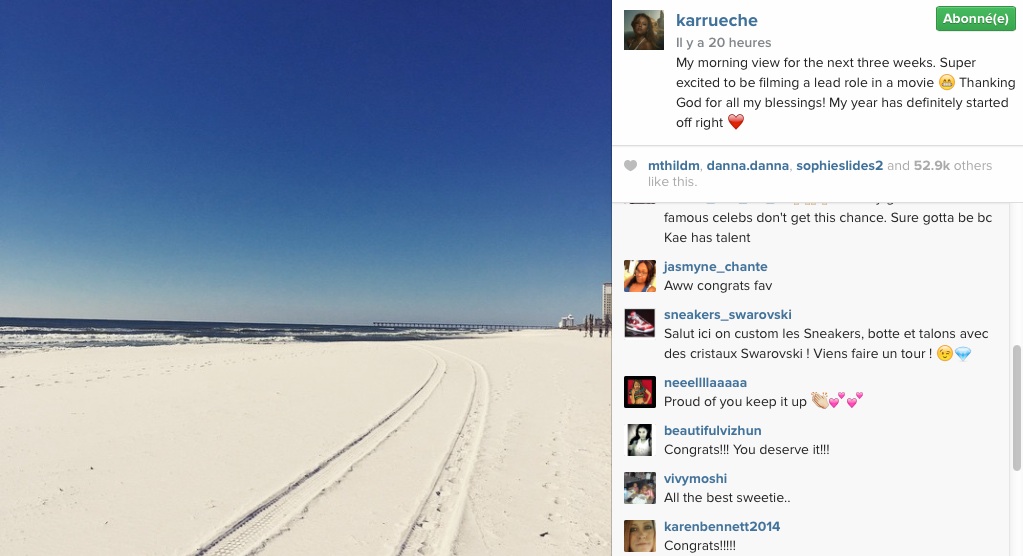Open neeellllaaaaa commenter profile

coord(705,382)
